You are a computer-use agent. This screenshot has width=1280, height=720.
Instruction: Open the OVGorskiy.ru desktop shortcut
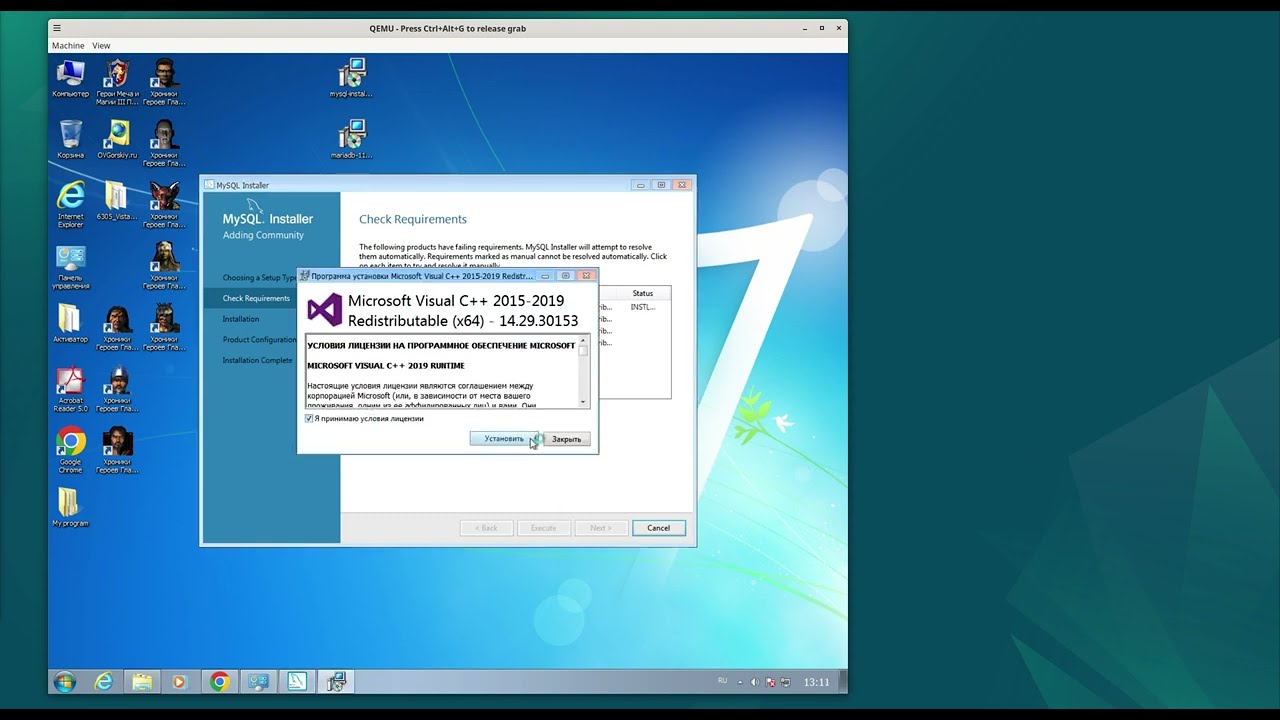117,140
